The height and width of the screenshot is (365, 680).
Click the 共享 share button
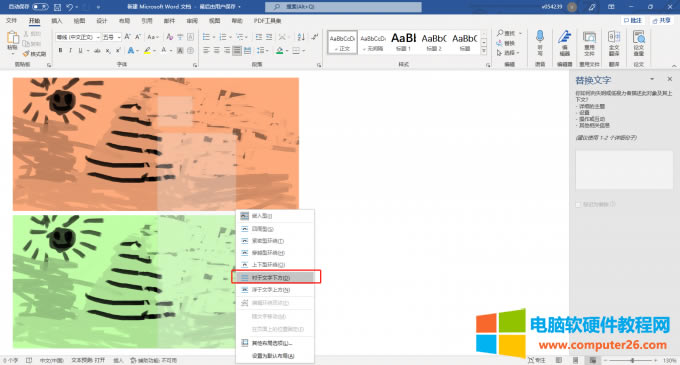point(662,20)
